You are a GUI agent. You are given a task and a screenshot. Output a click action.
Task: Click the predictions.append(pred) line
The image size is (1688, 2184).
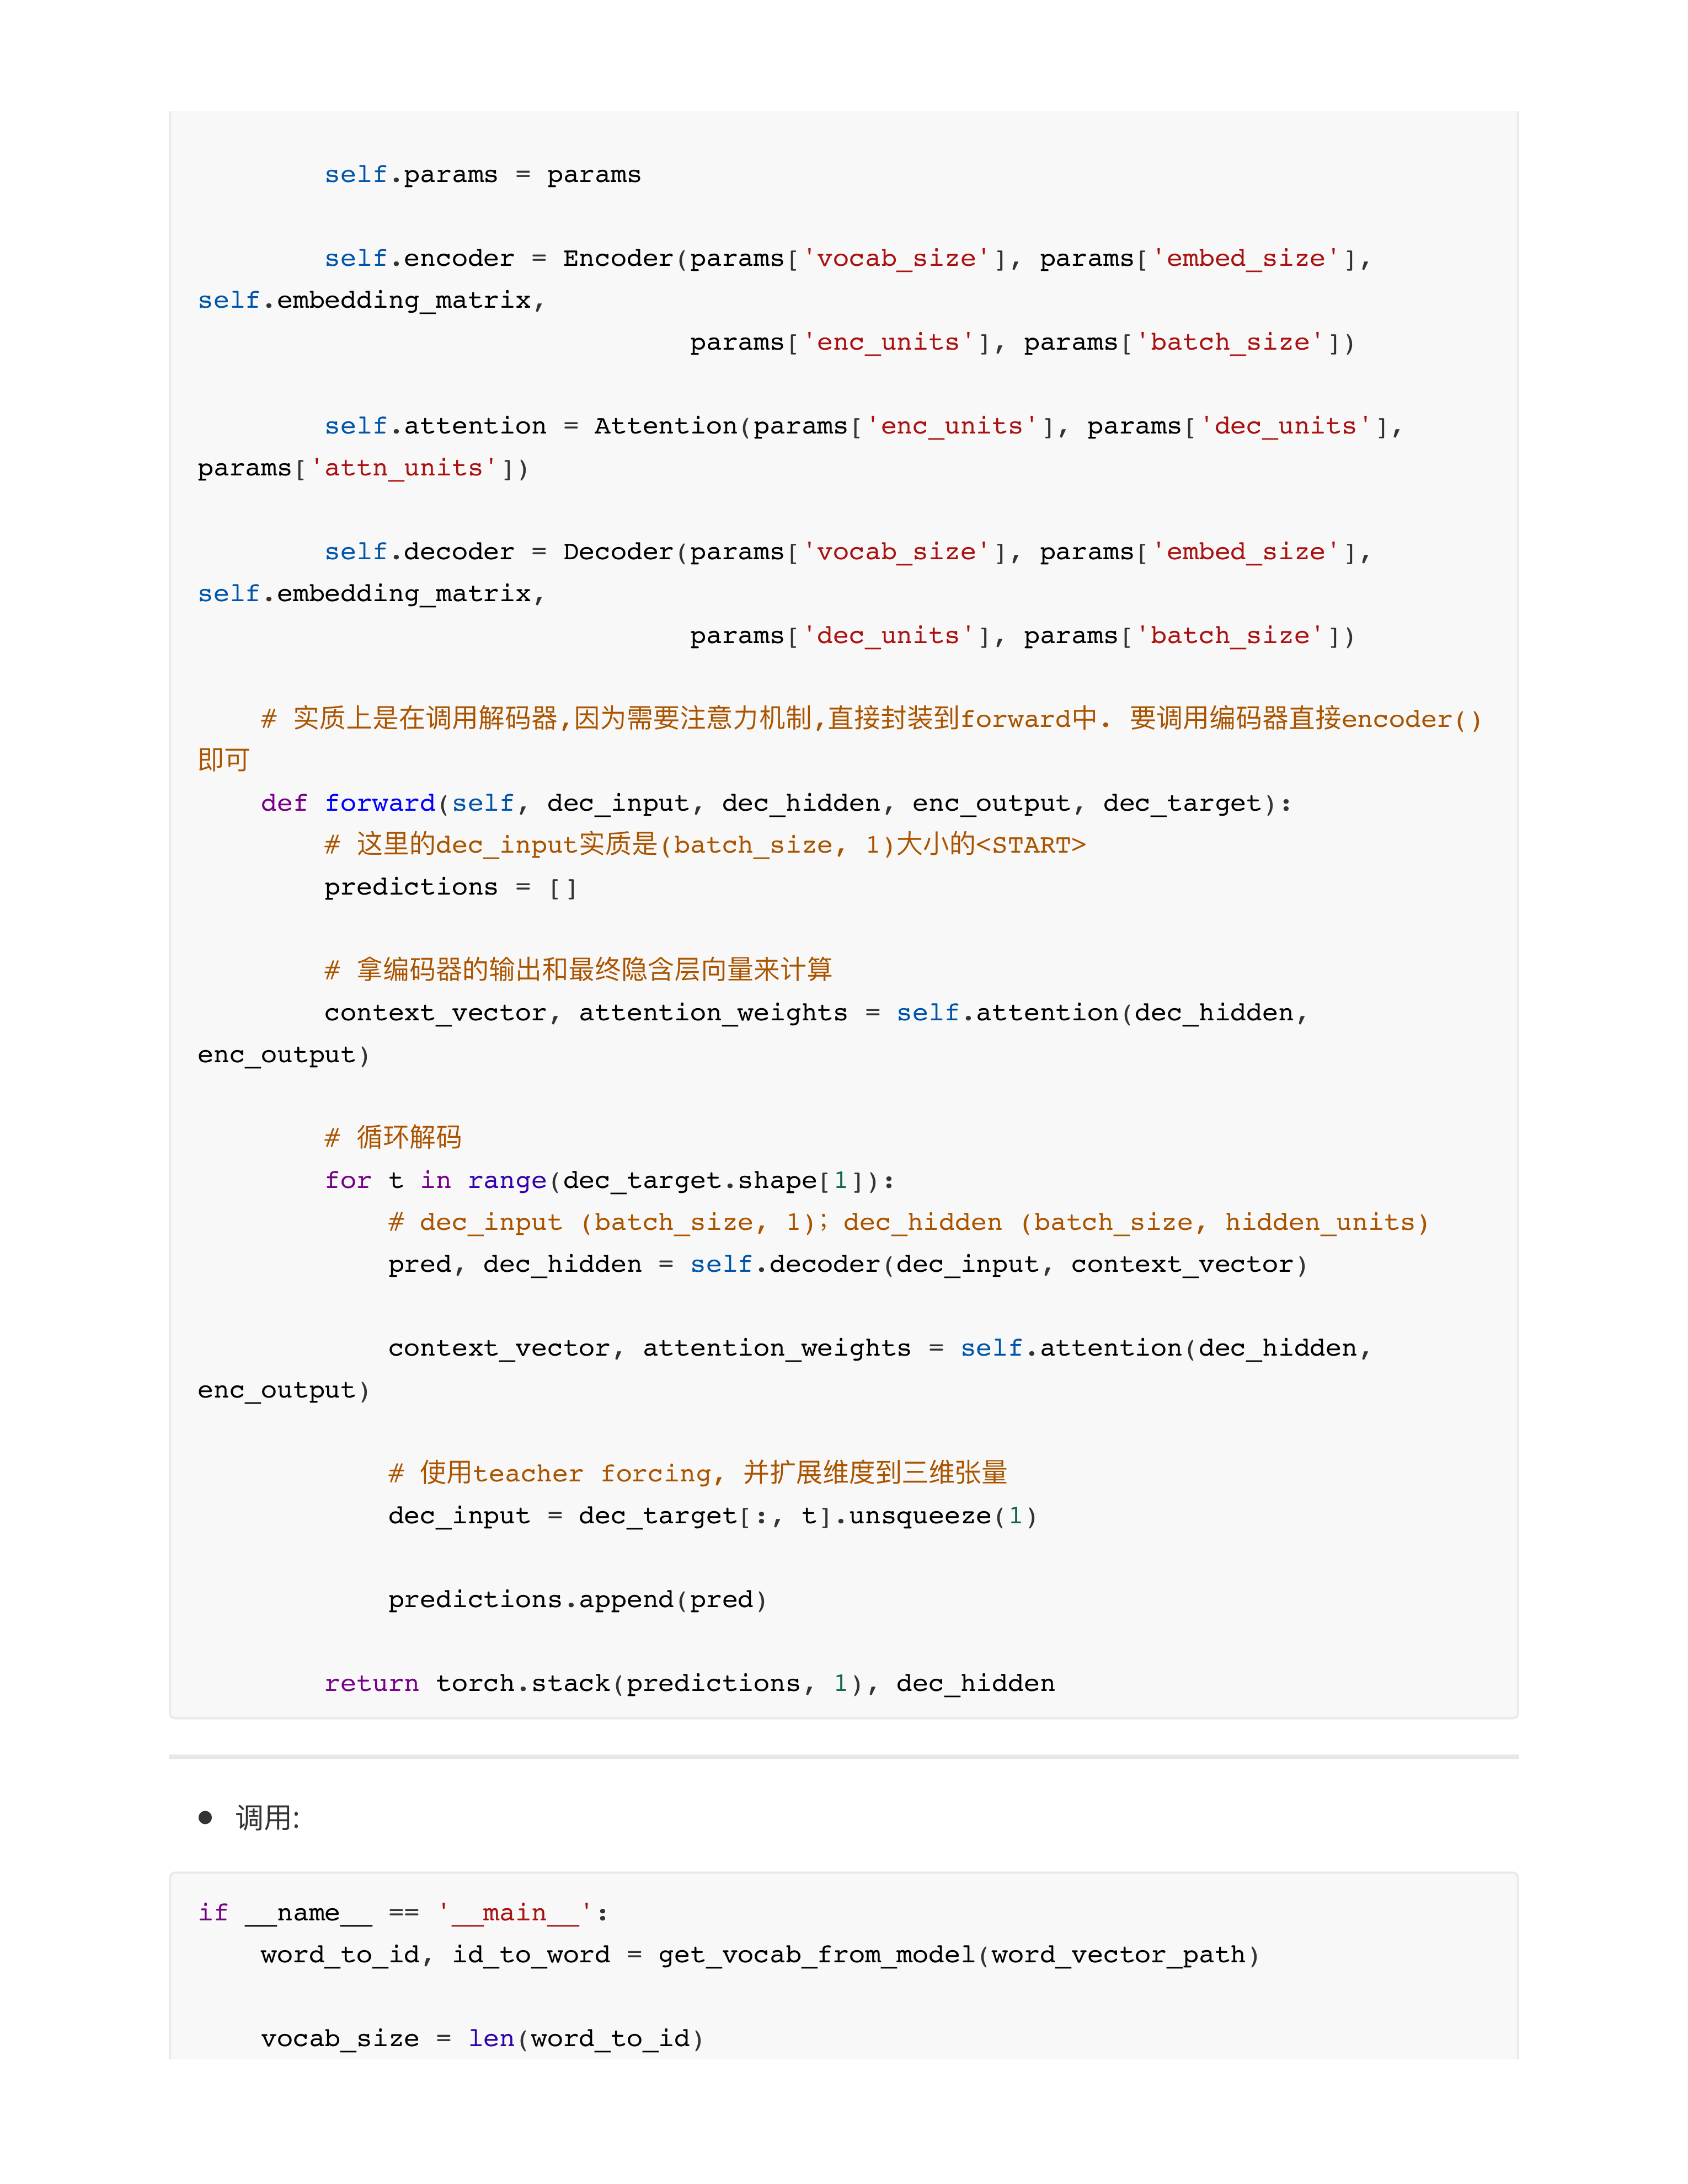pyautogui.click(x=577, y=1600)
